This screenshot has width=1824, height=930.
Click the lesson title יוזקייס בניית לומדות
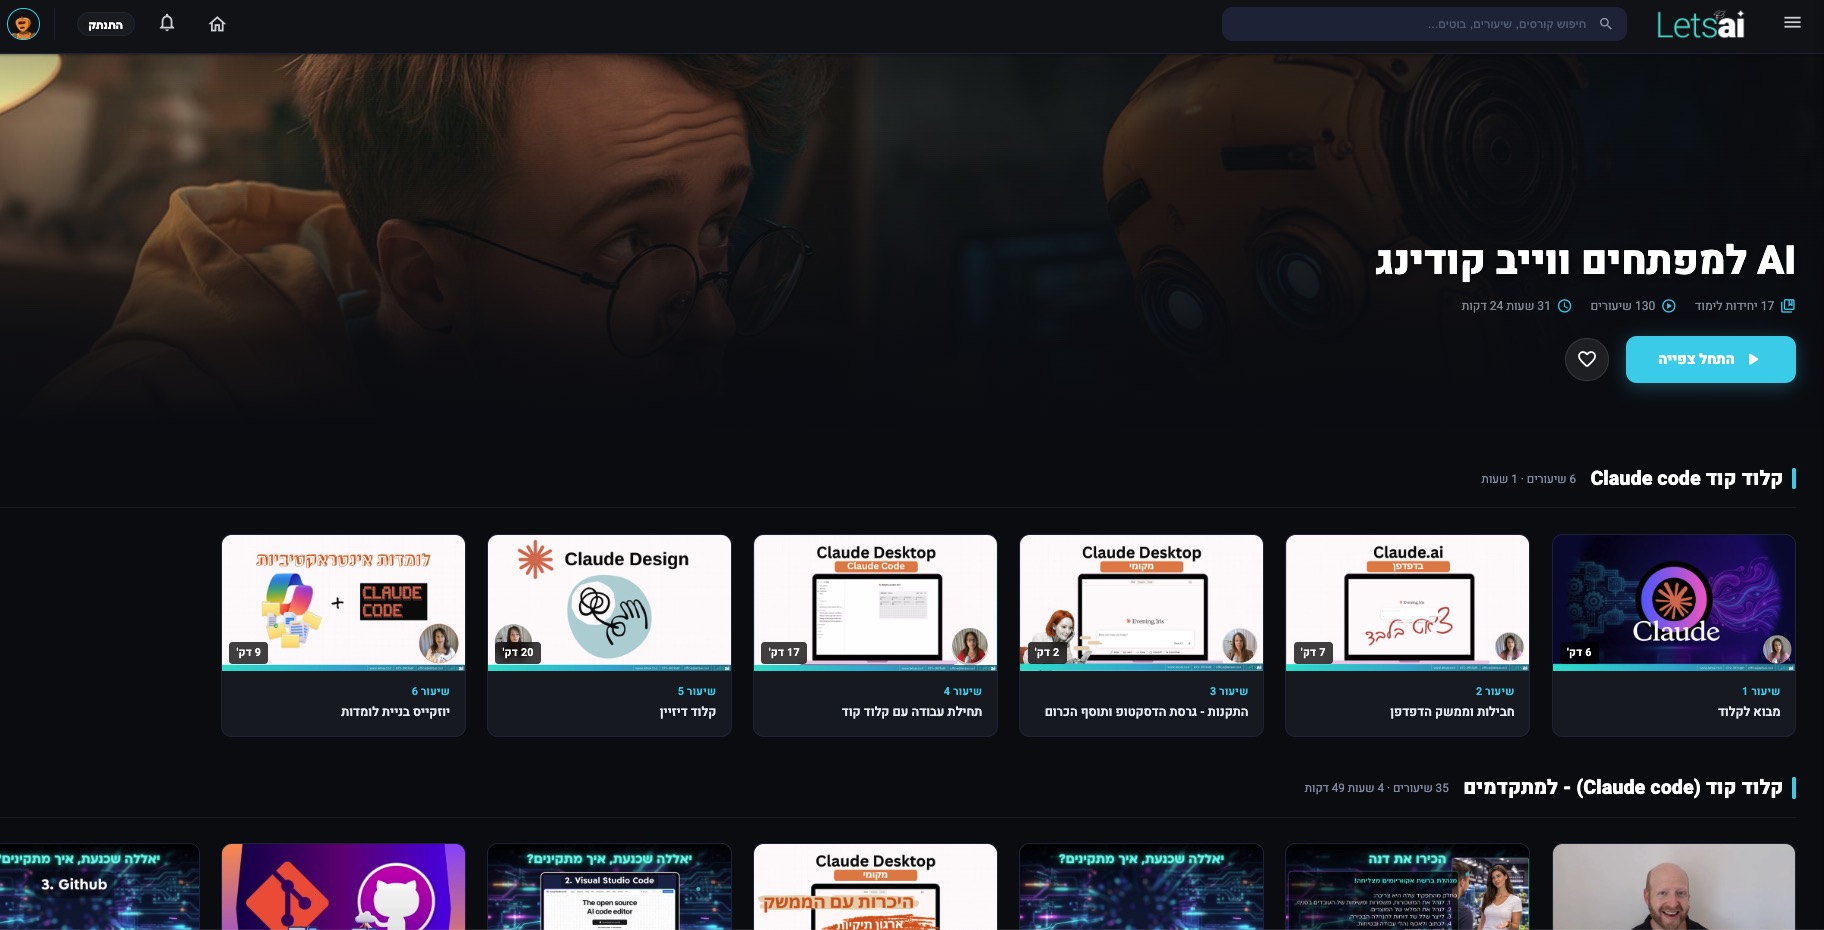coord(395,712)
